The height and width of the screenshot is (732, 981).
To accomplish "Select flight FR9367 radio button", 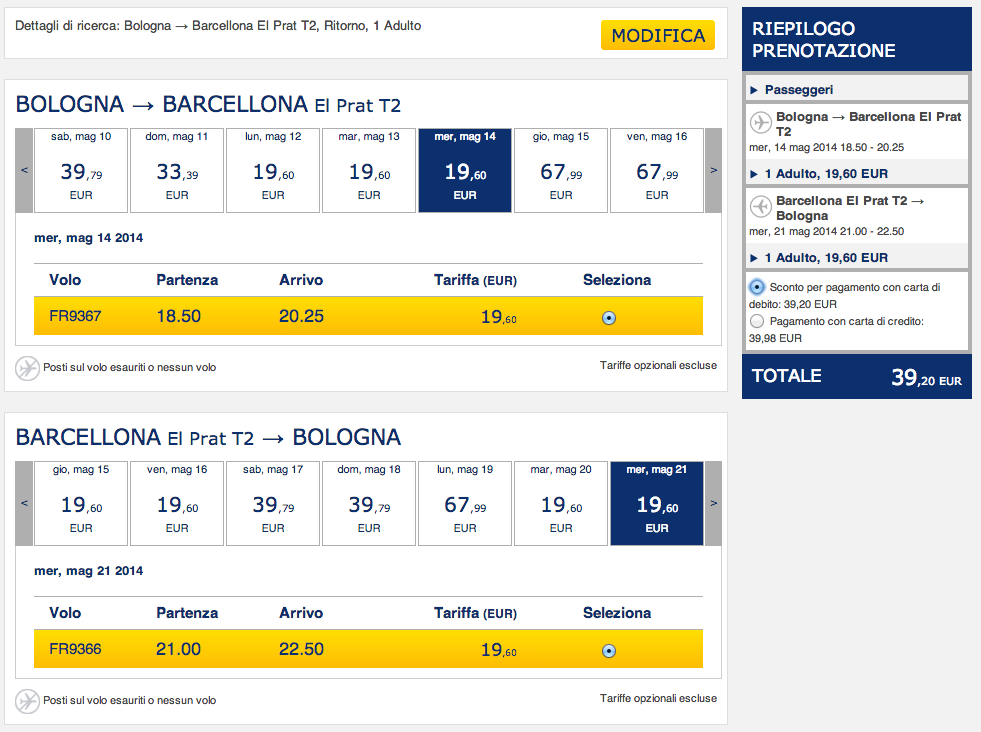I will pos(609,318).
